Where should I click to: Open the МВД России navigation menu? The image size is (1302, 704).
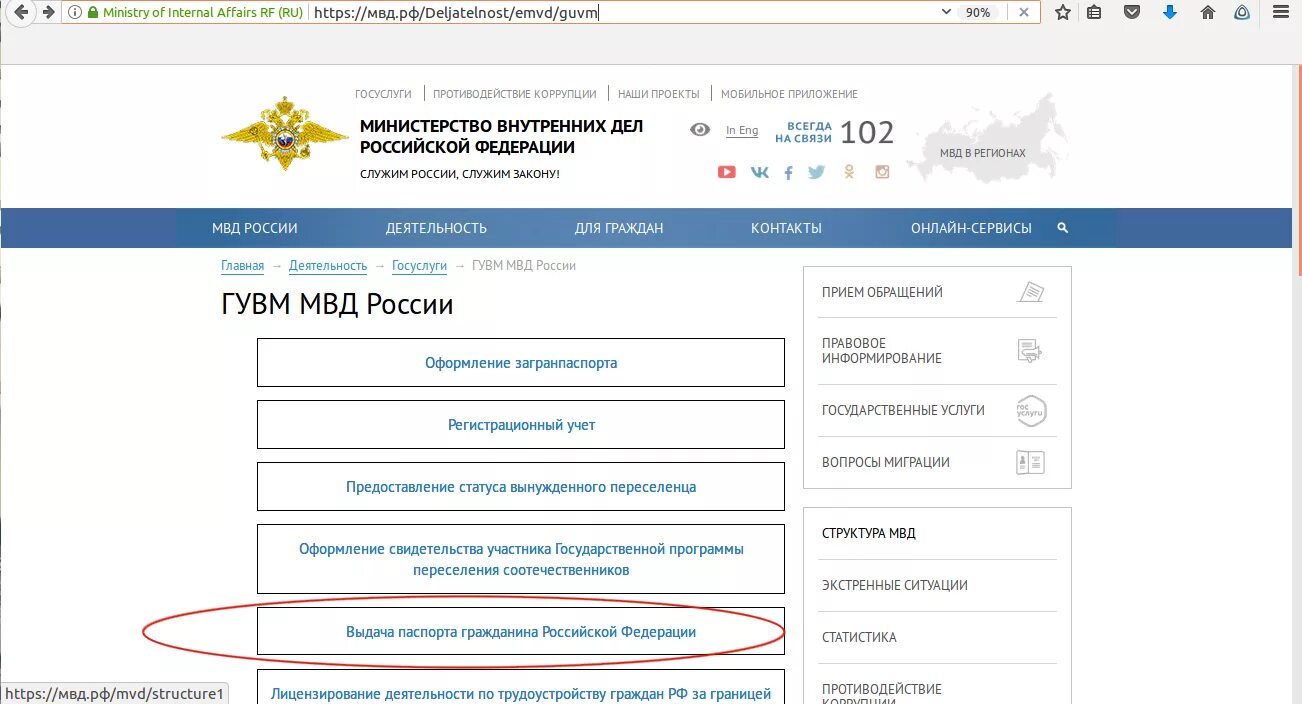(255, 228)
